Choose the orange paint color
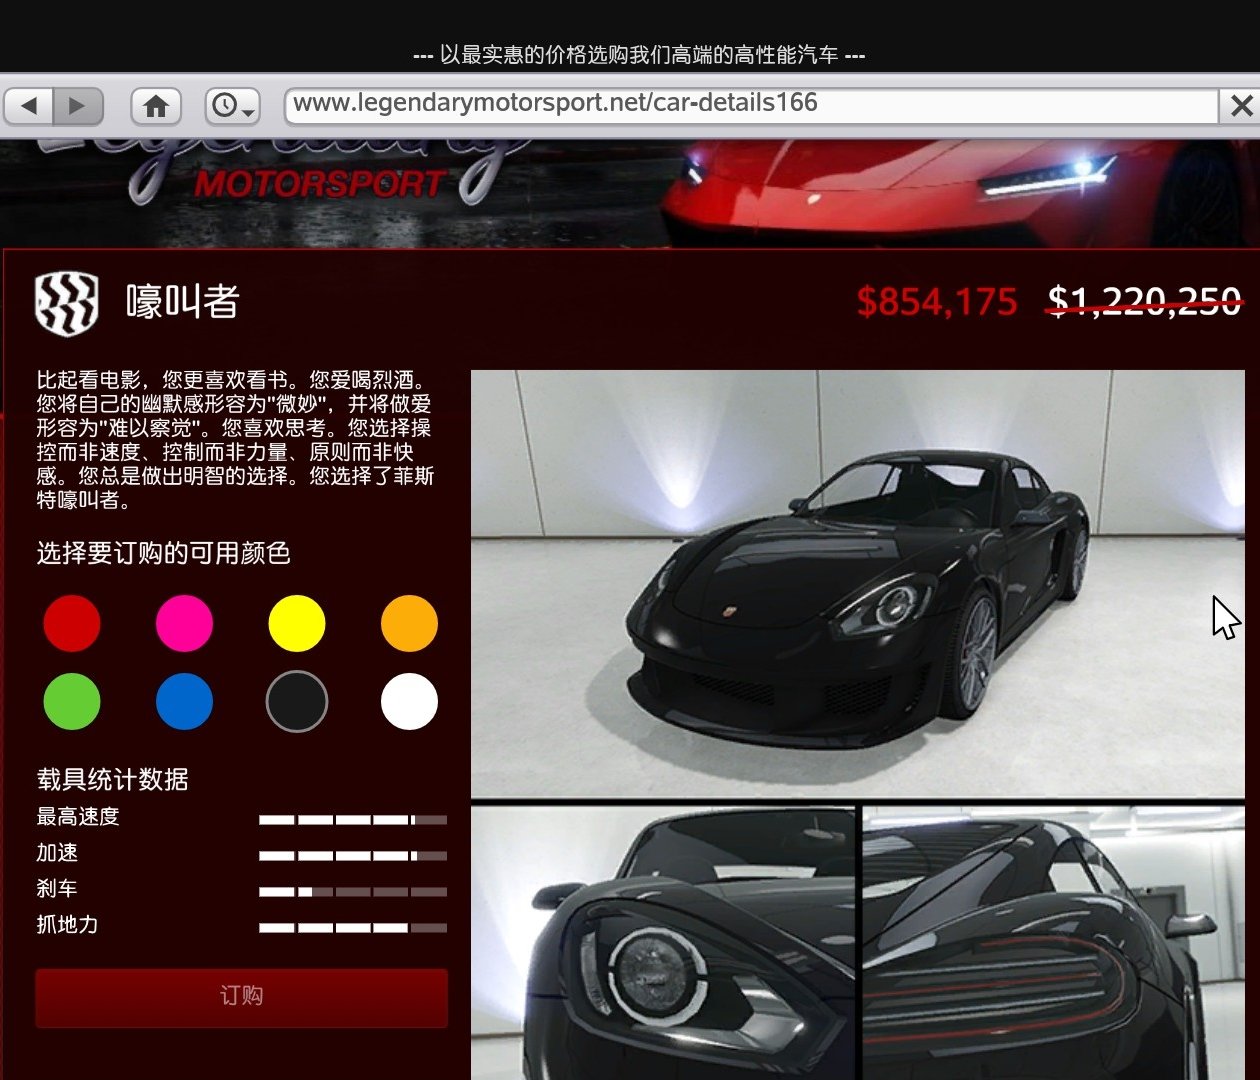Image resolution: width=1260 pixels, height=1080 pixels. click(409, 623)
